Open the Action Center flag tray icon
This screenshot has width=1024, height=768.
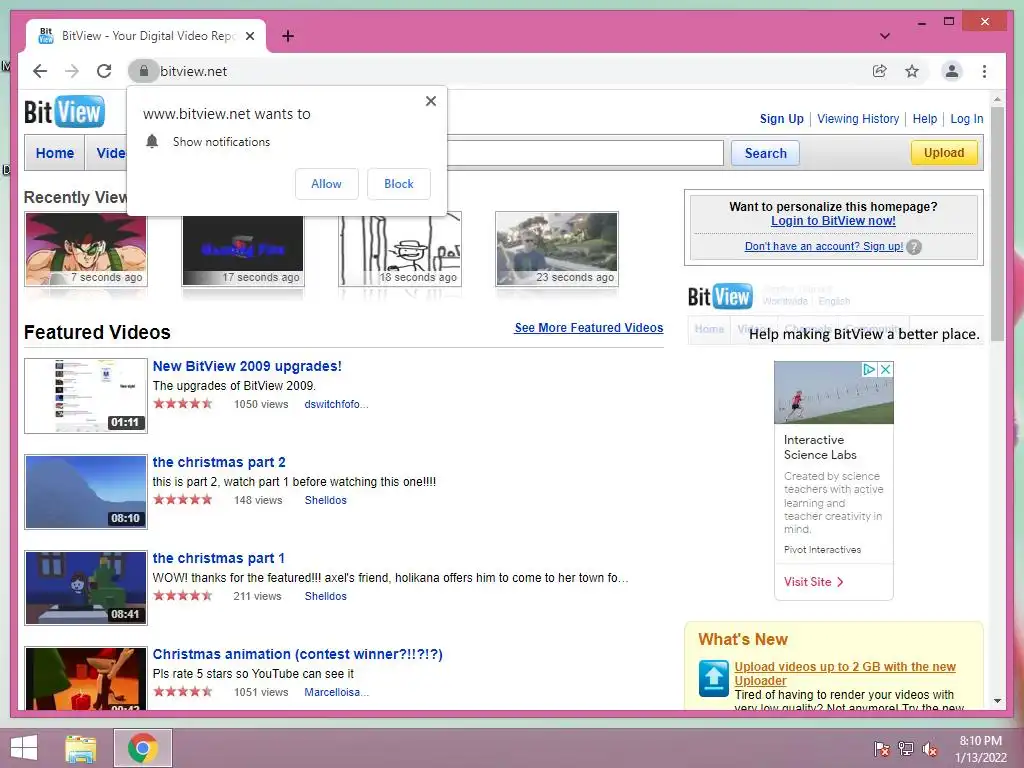pos(882,749)
